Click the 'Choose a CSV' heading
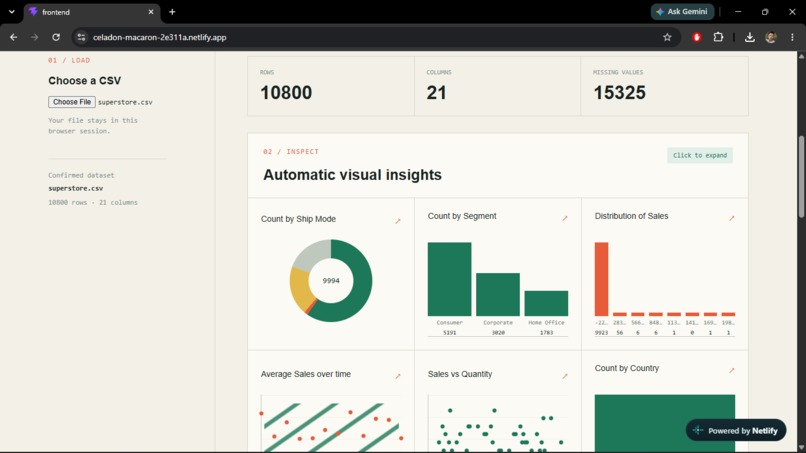The height and width of the screenshot is (453, 806). click(x=85, y=81)
